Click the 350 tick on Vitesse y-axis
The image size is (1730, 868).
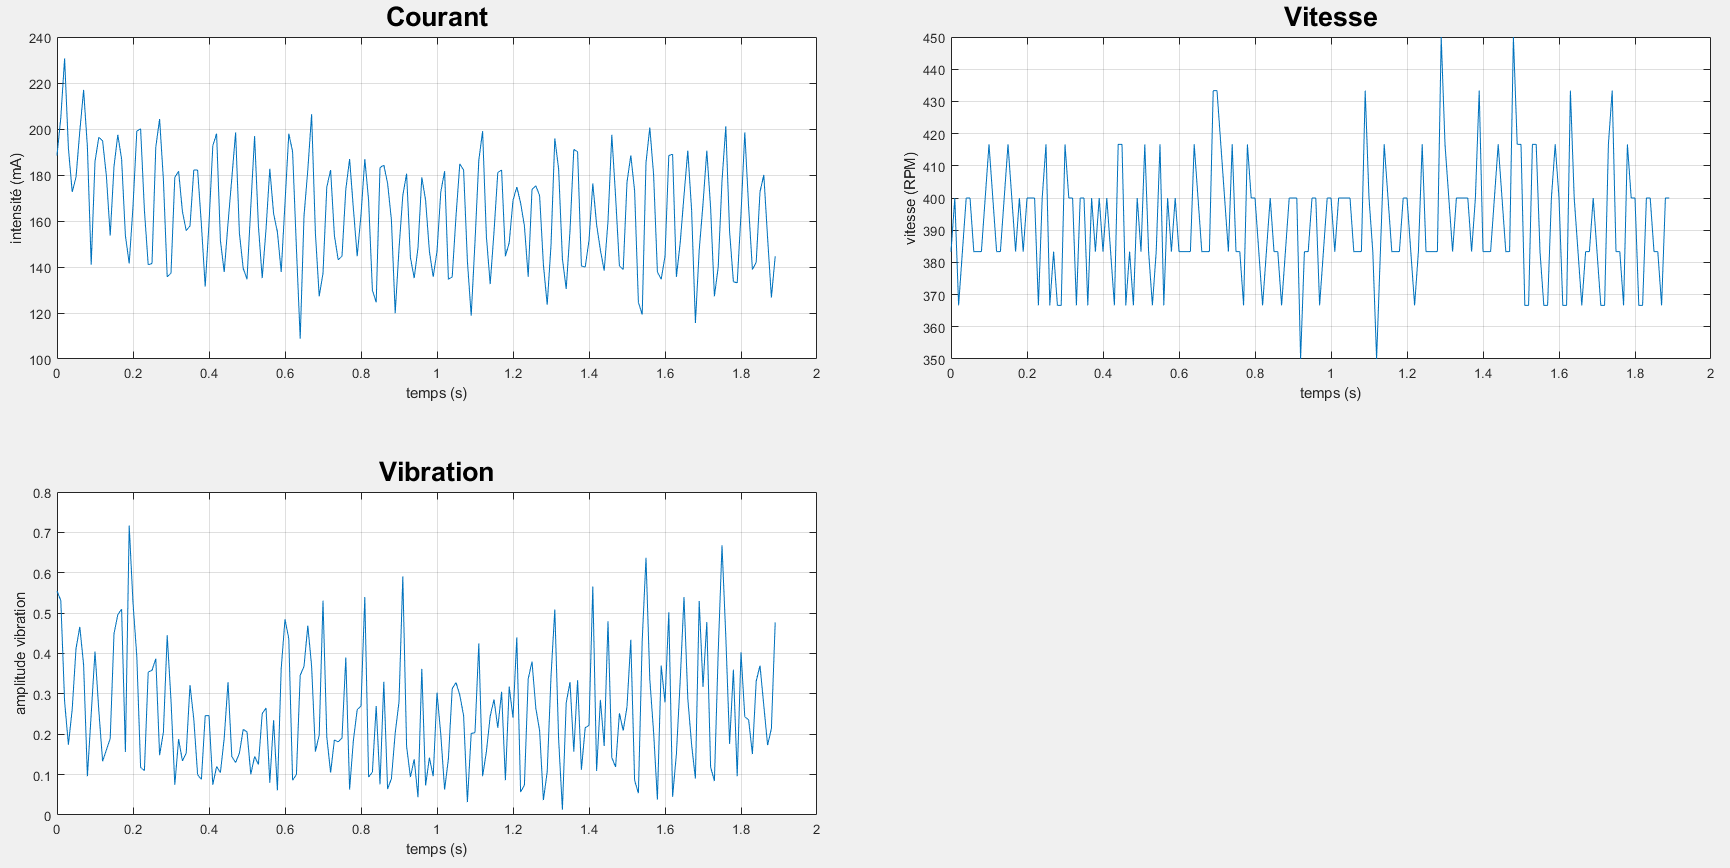click(934, 360)
